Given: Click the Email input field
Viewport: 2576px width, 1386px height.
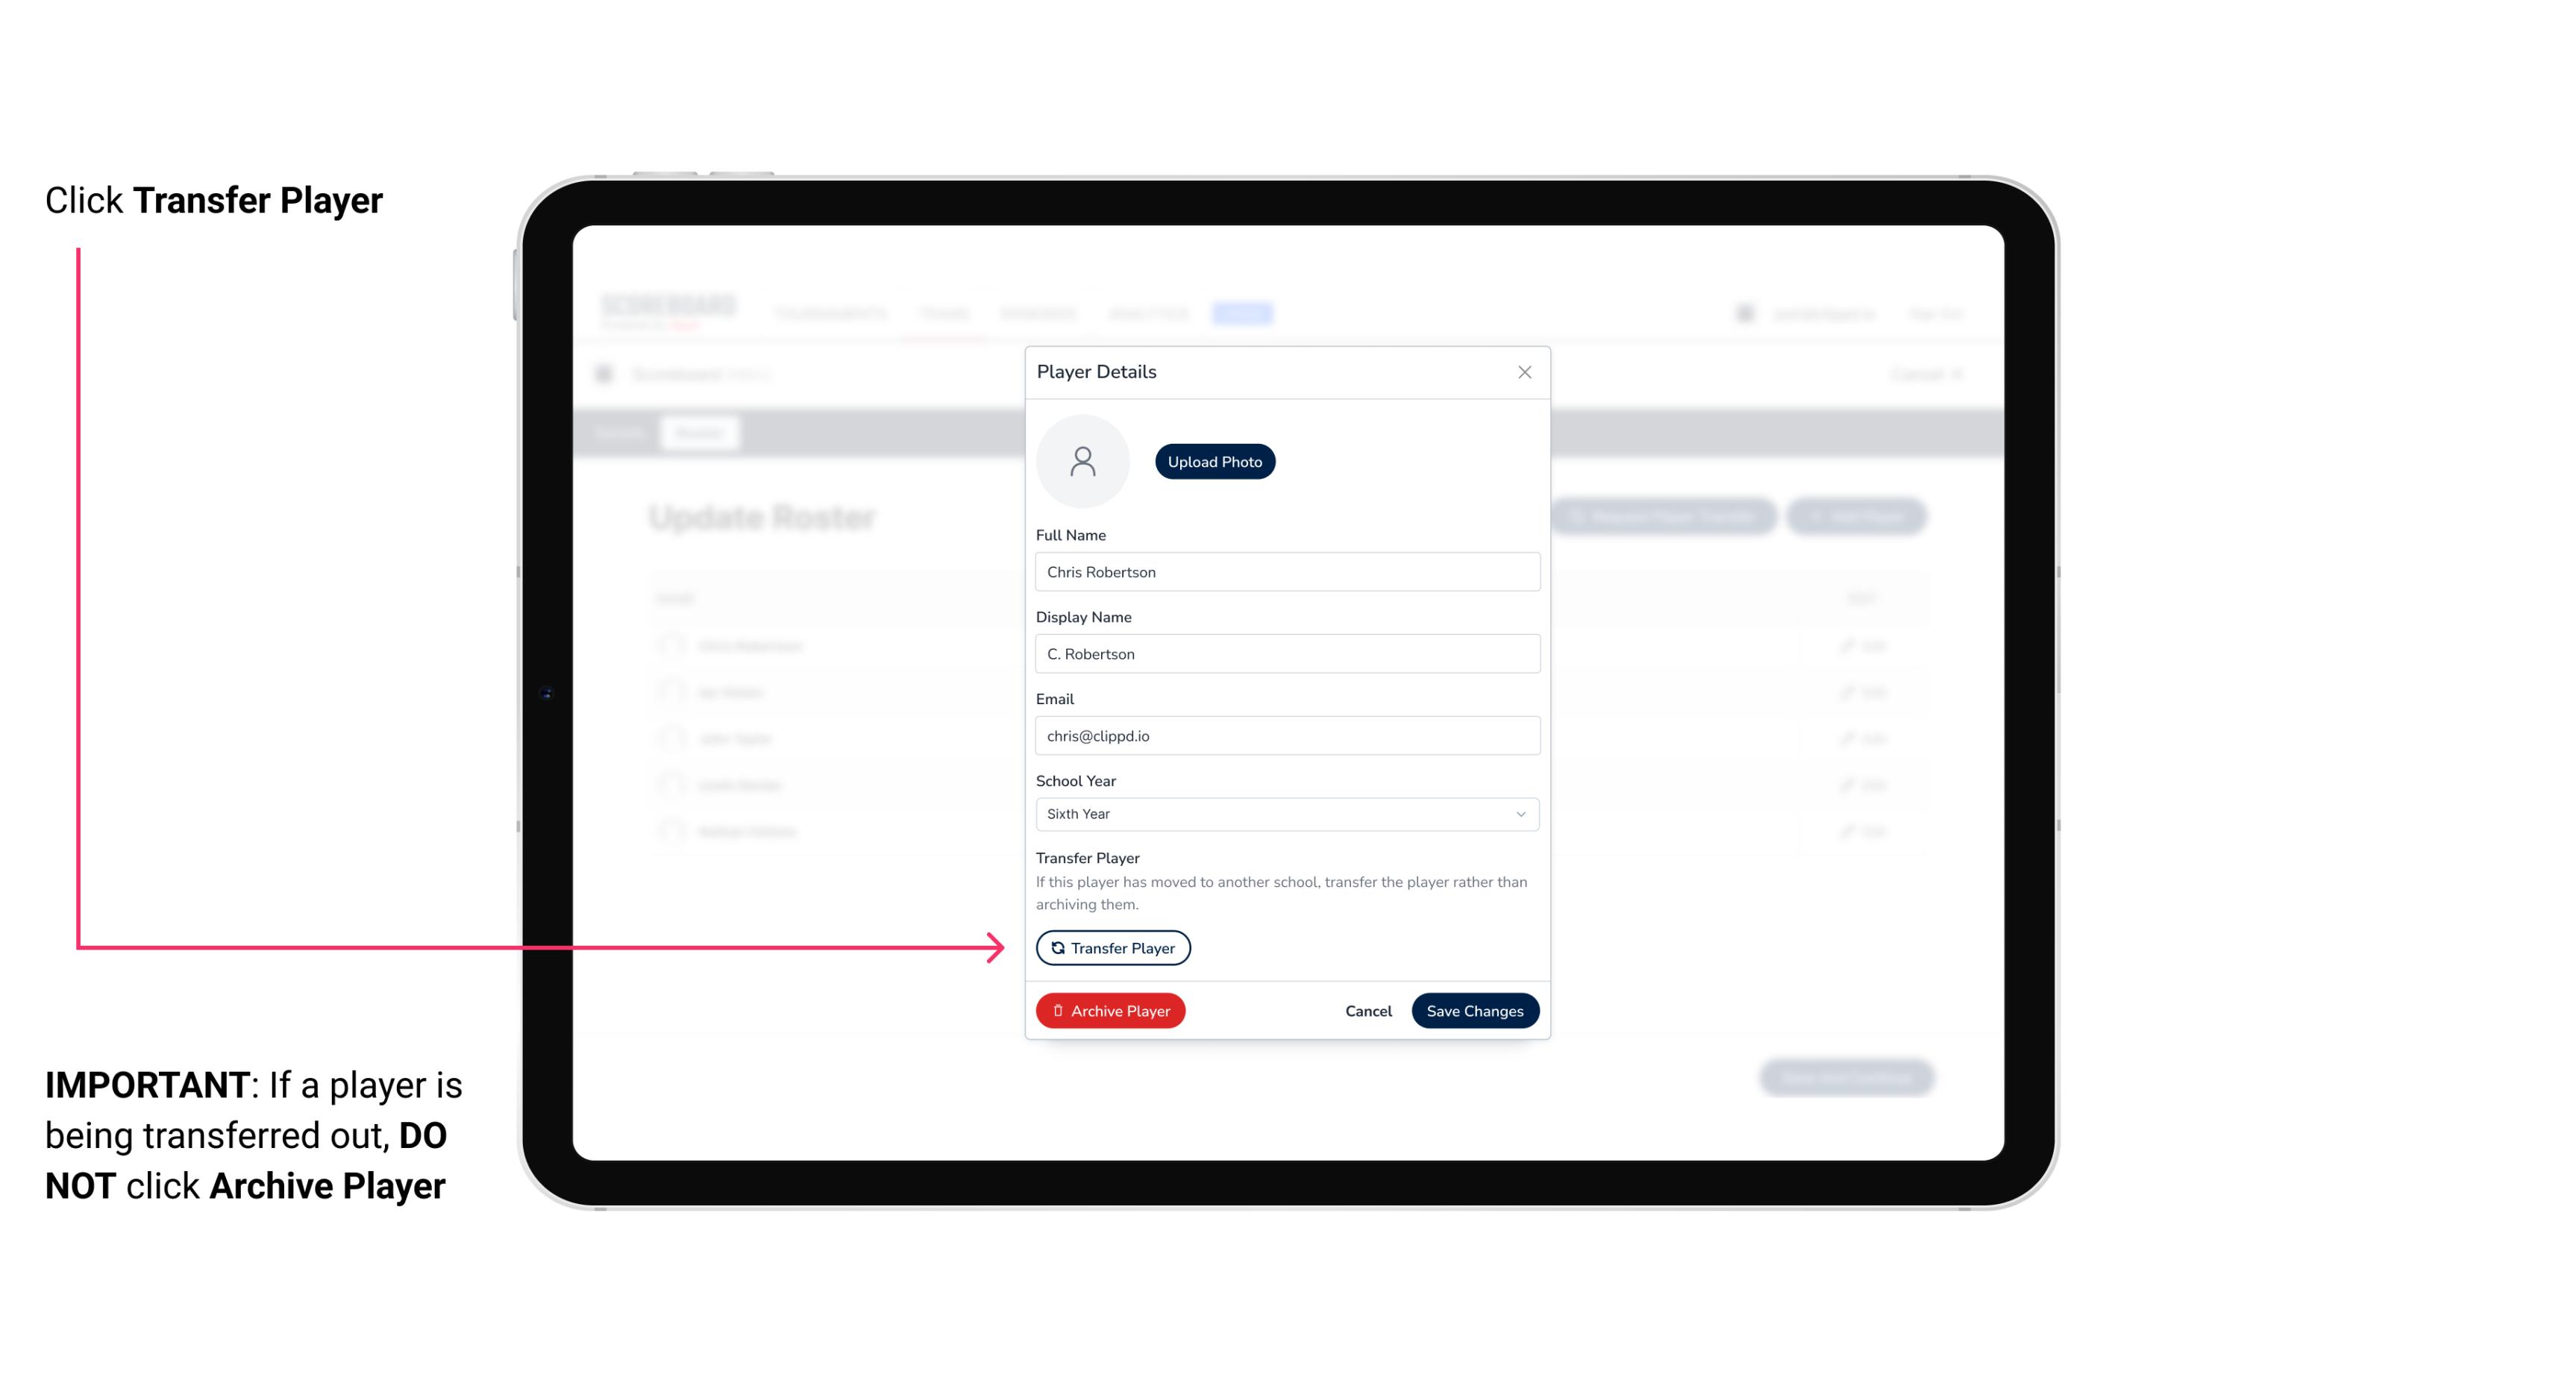Looking at the screenshot, I should tap(1284, 734).
